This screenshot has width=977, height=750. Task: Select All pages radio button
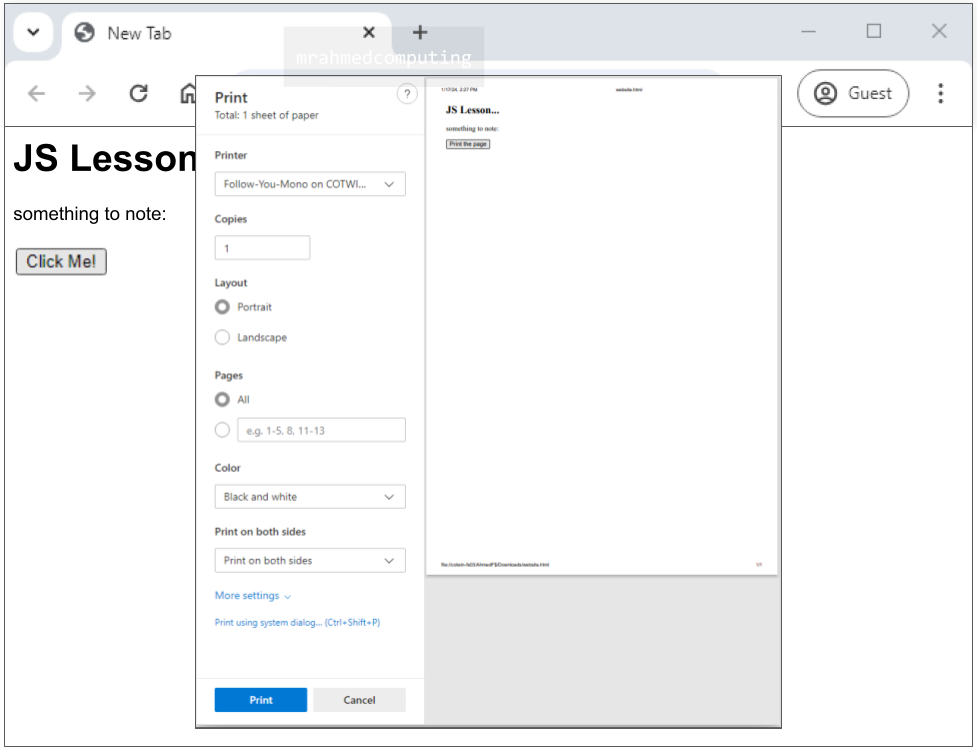[x=223, y=400]
